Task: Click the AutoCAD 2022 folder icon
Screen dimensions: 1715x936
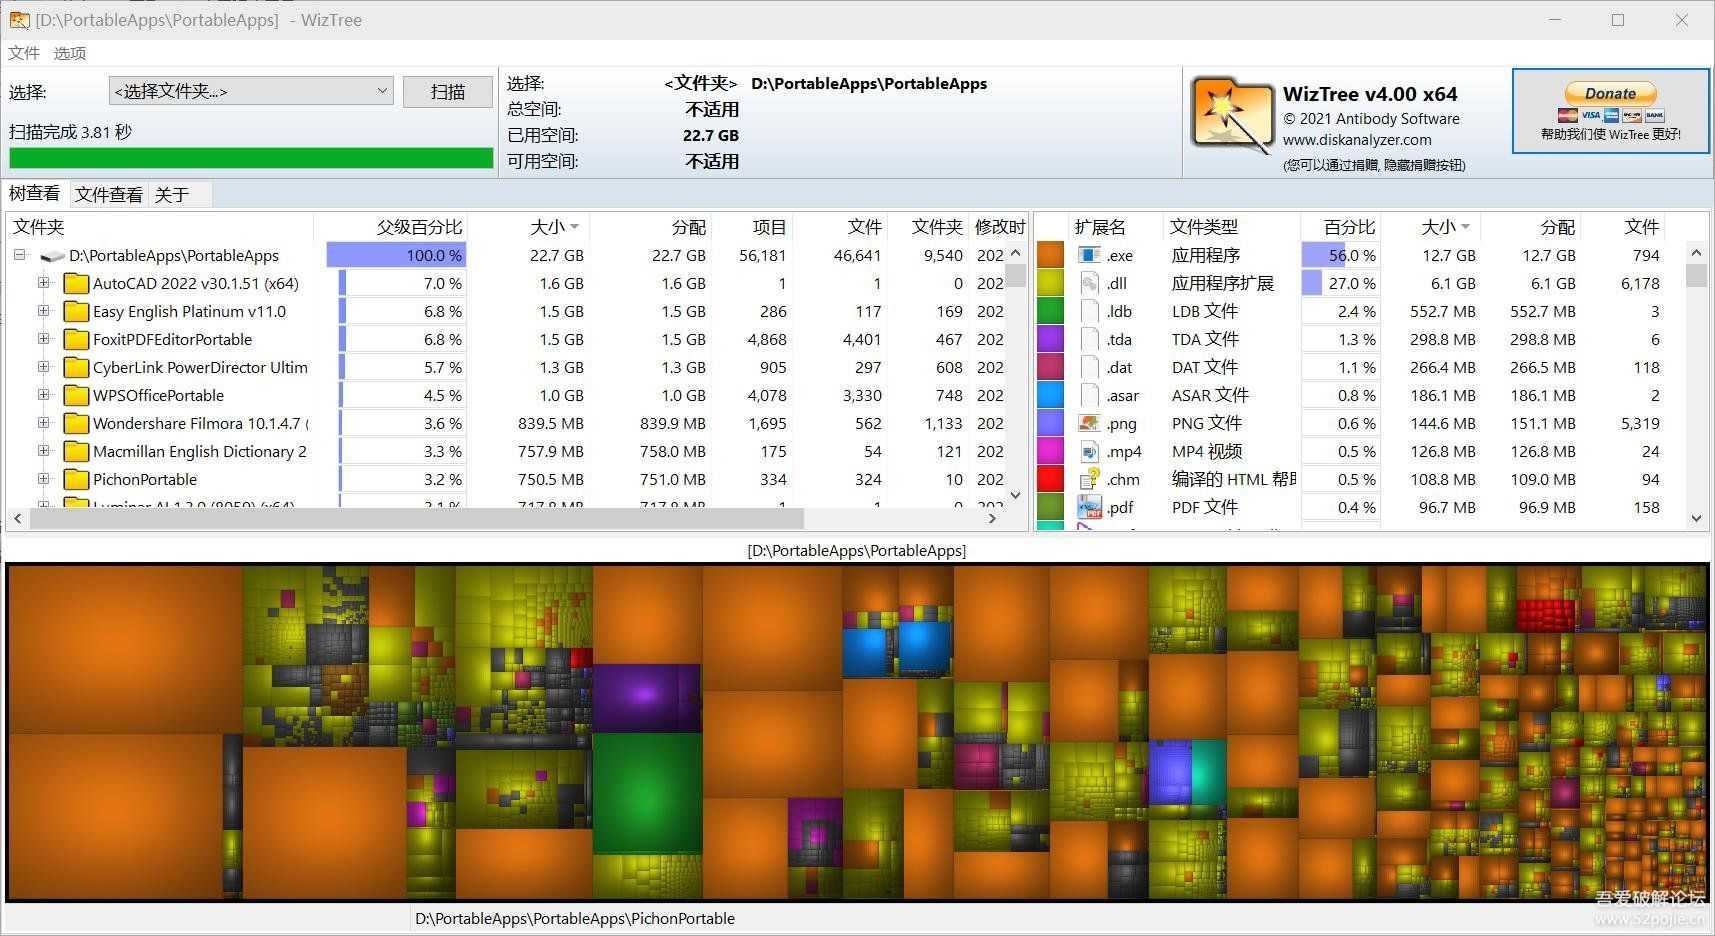Action: click(x=76, y=283)
